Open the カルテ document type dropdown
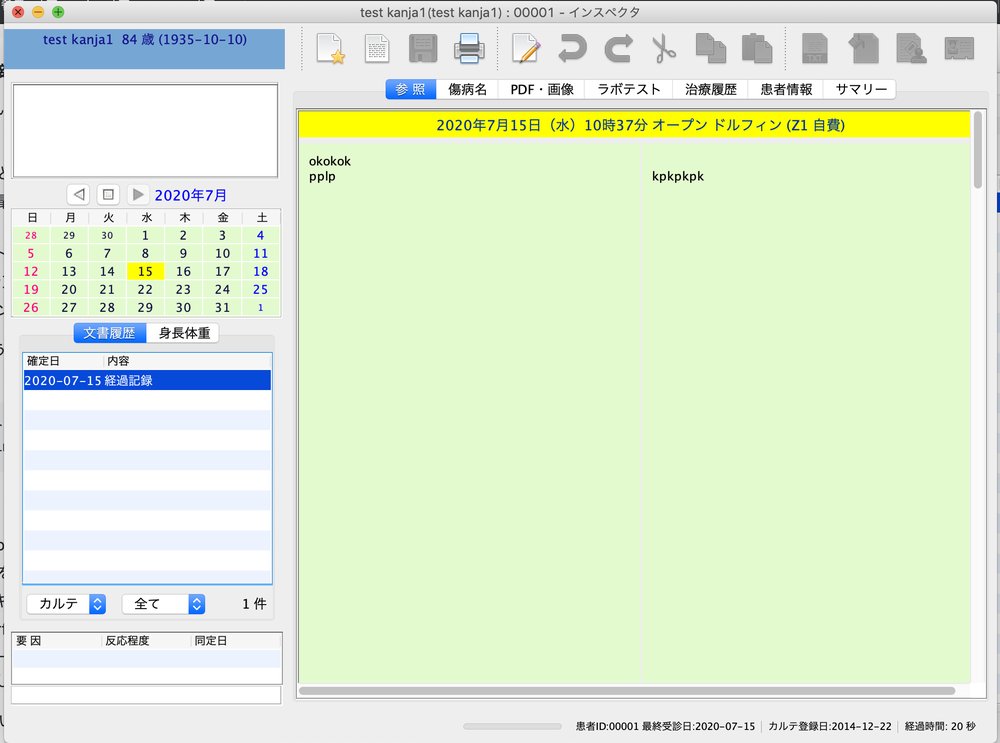Image resolution: width=1000 pixels, height=743 pixels. 66,603
